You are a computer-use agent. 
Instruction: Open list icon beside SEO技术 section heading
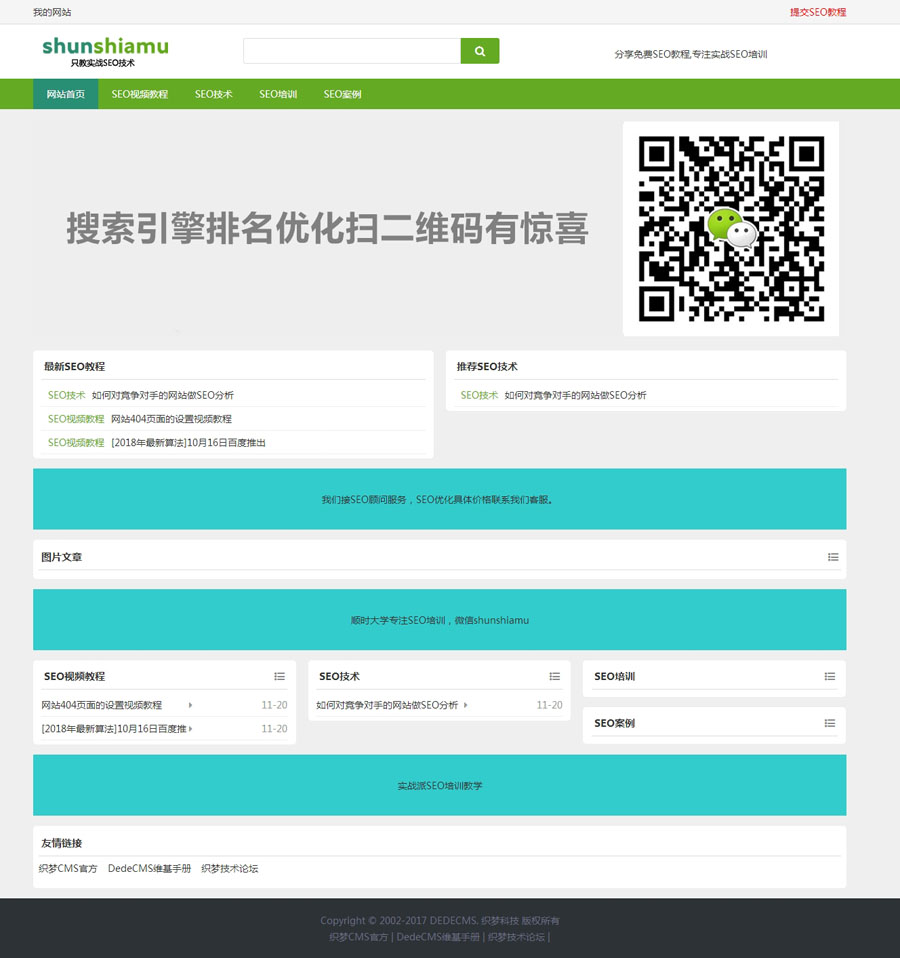pyautogui.click(x=554, y=676)
